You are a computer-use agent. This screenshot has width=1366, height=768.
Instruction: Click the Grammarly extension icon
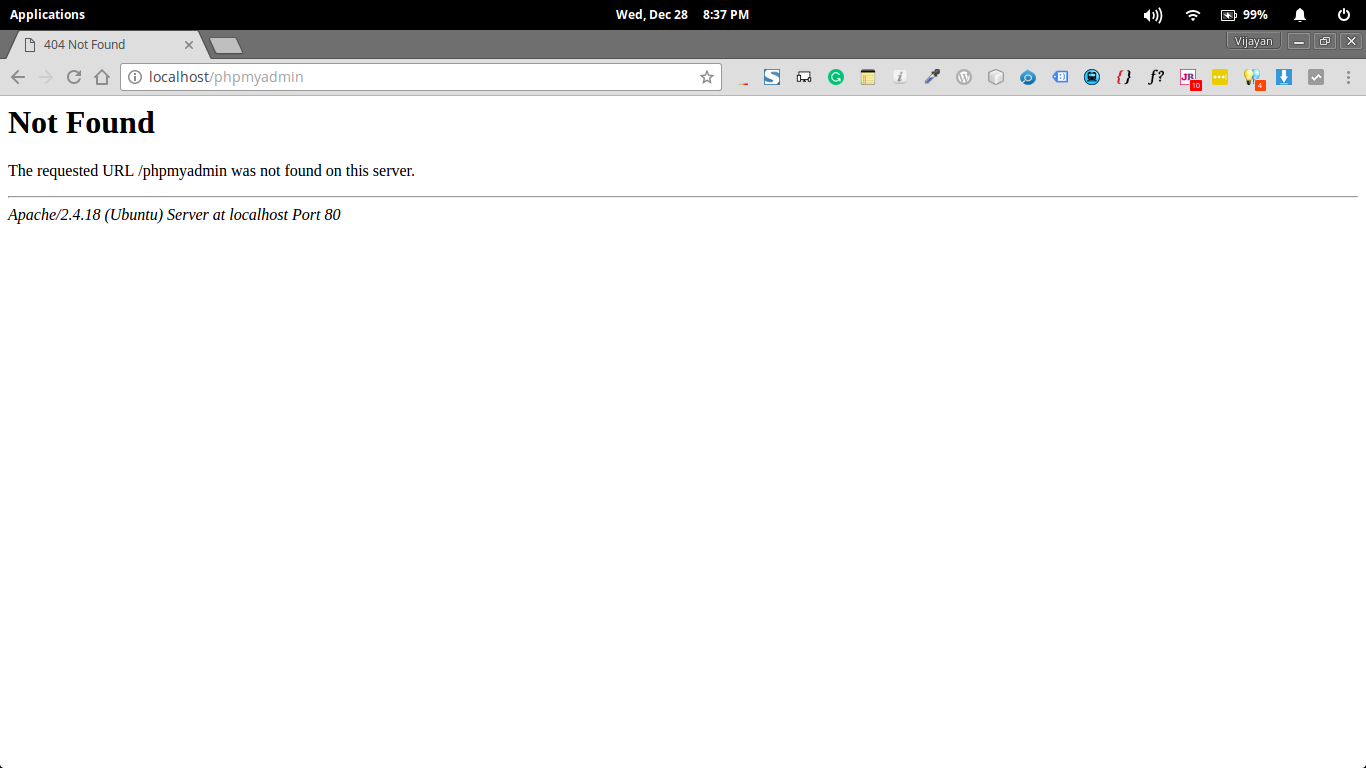click(x=836, y=77)
